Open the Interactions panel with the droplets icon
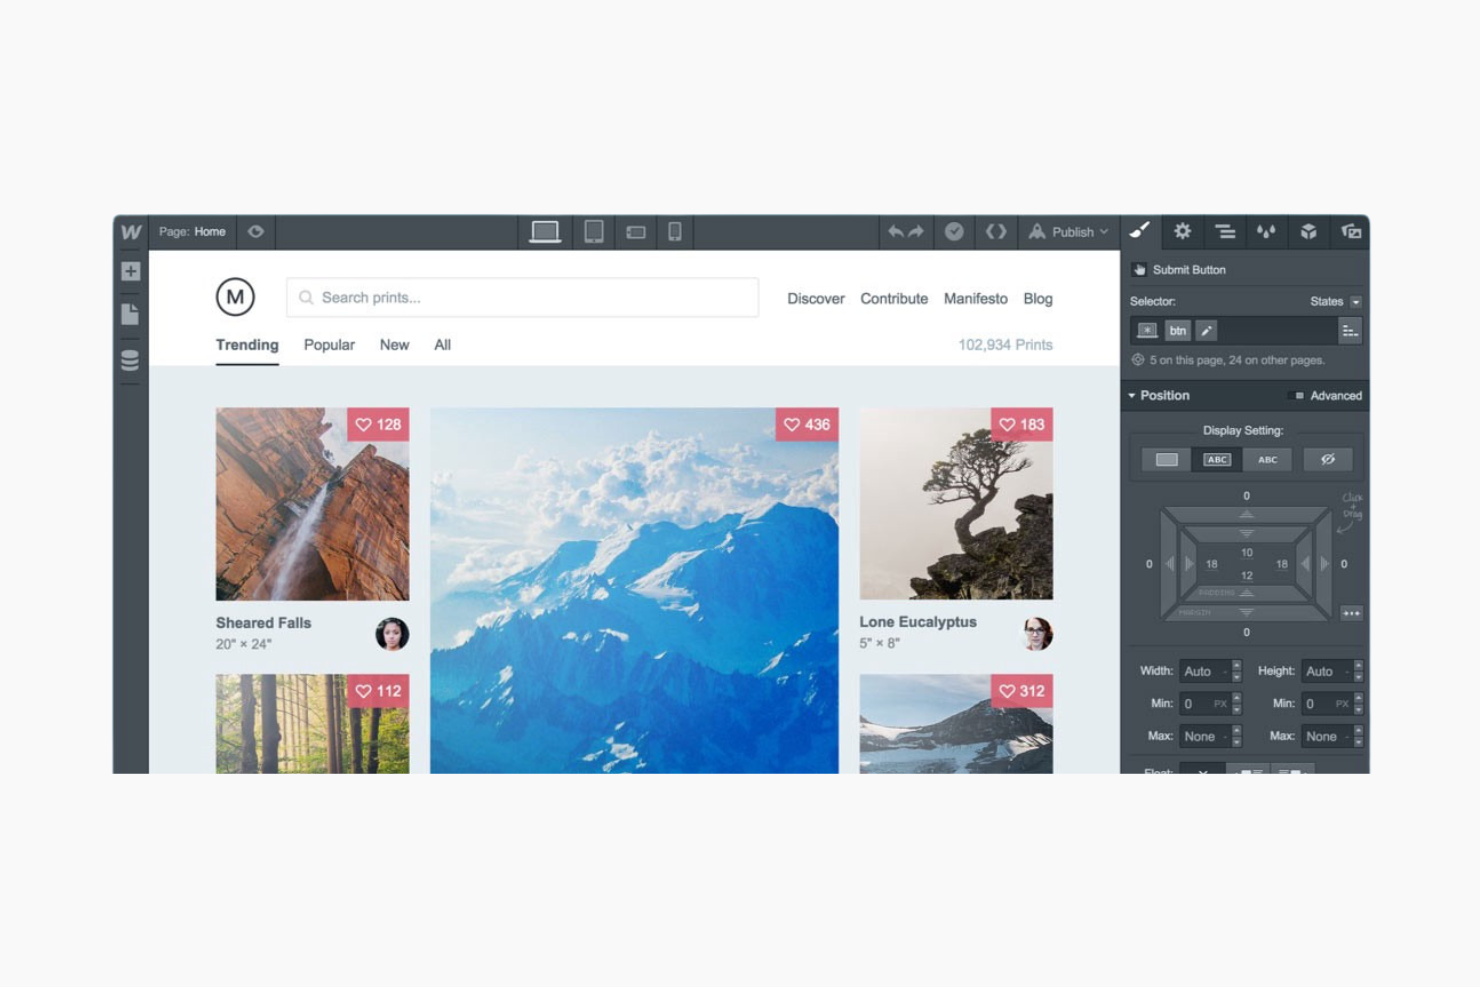This screenshot has width=1480, height=987. coord(1266,232)
